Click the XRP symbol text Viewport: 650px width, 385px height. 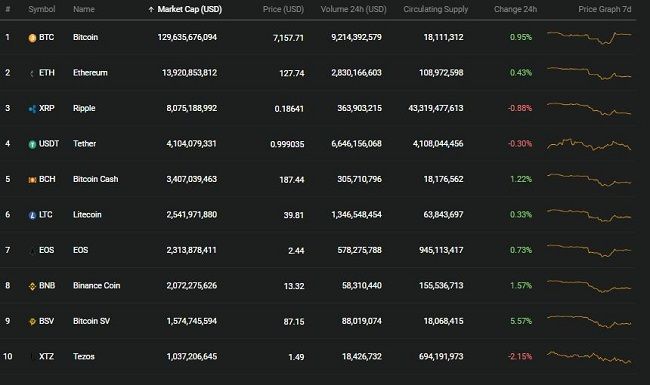coord(46,108)
